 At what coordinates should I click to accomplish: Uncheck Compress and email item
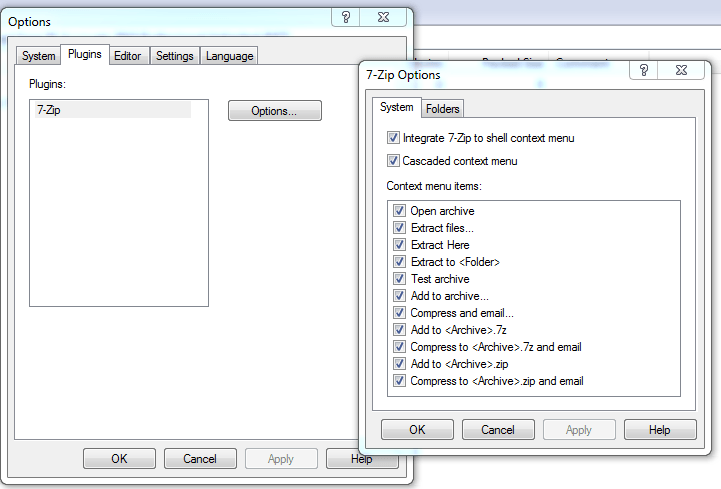(x=400, y=313)
